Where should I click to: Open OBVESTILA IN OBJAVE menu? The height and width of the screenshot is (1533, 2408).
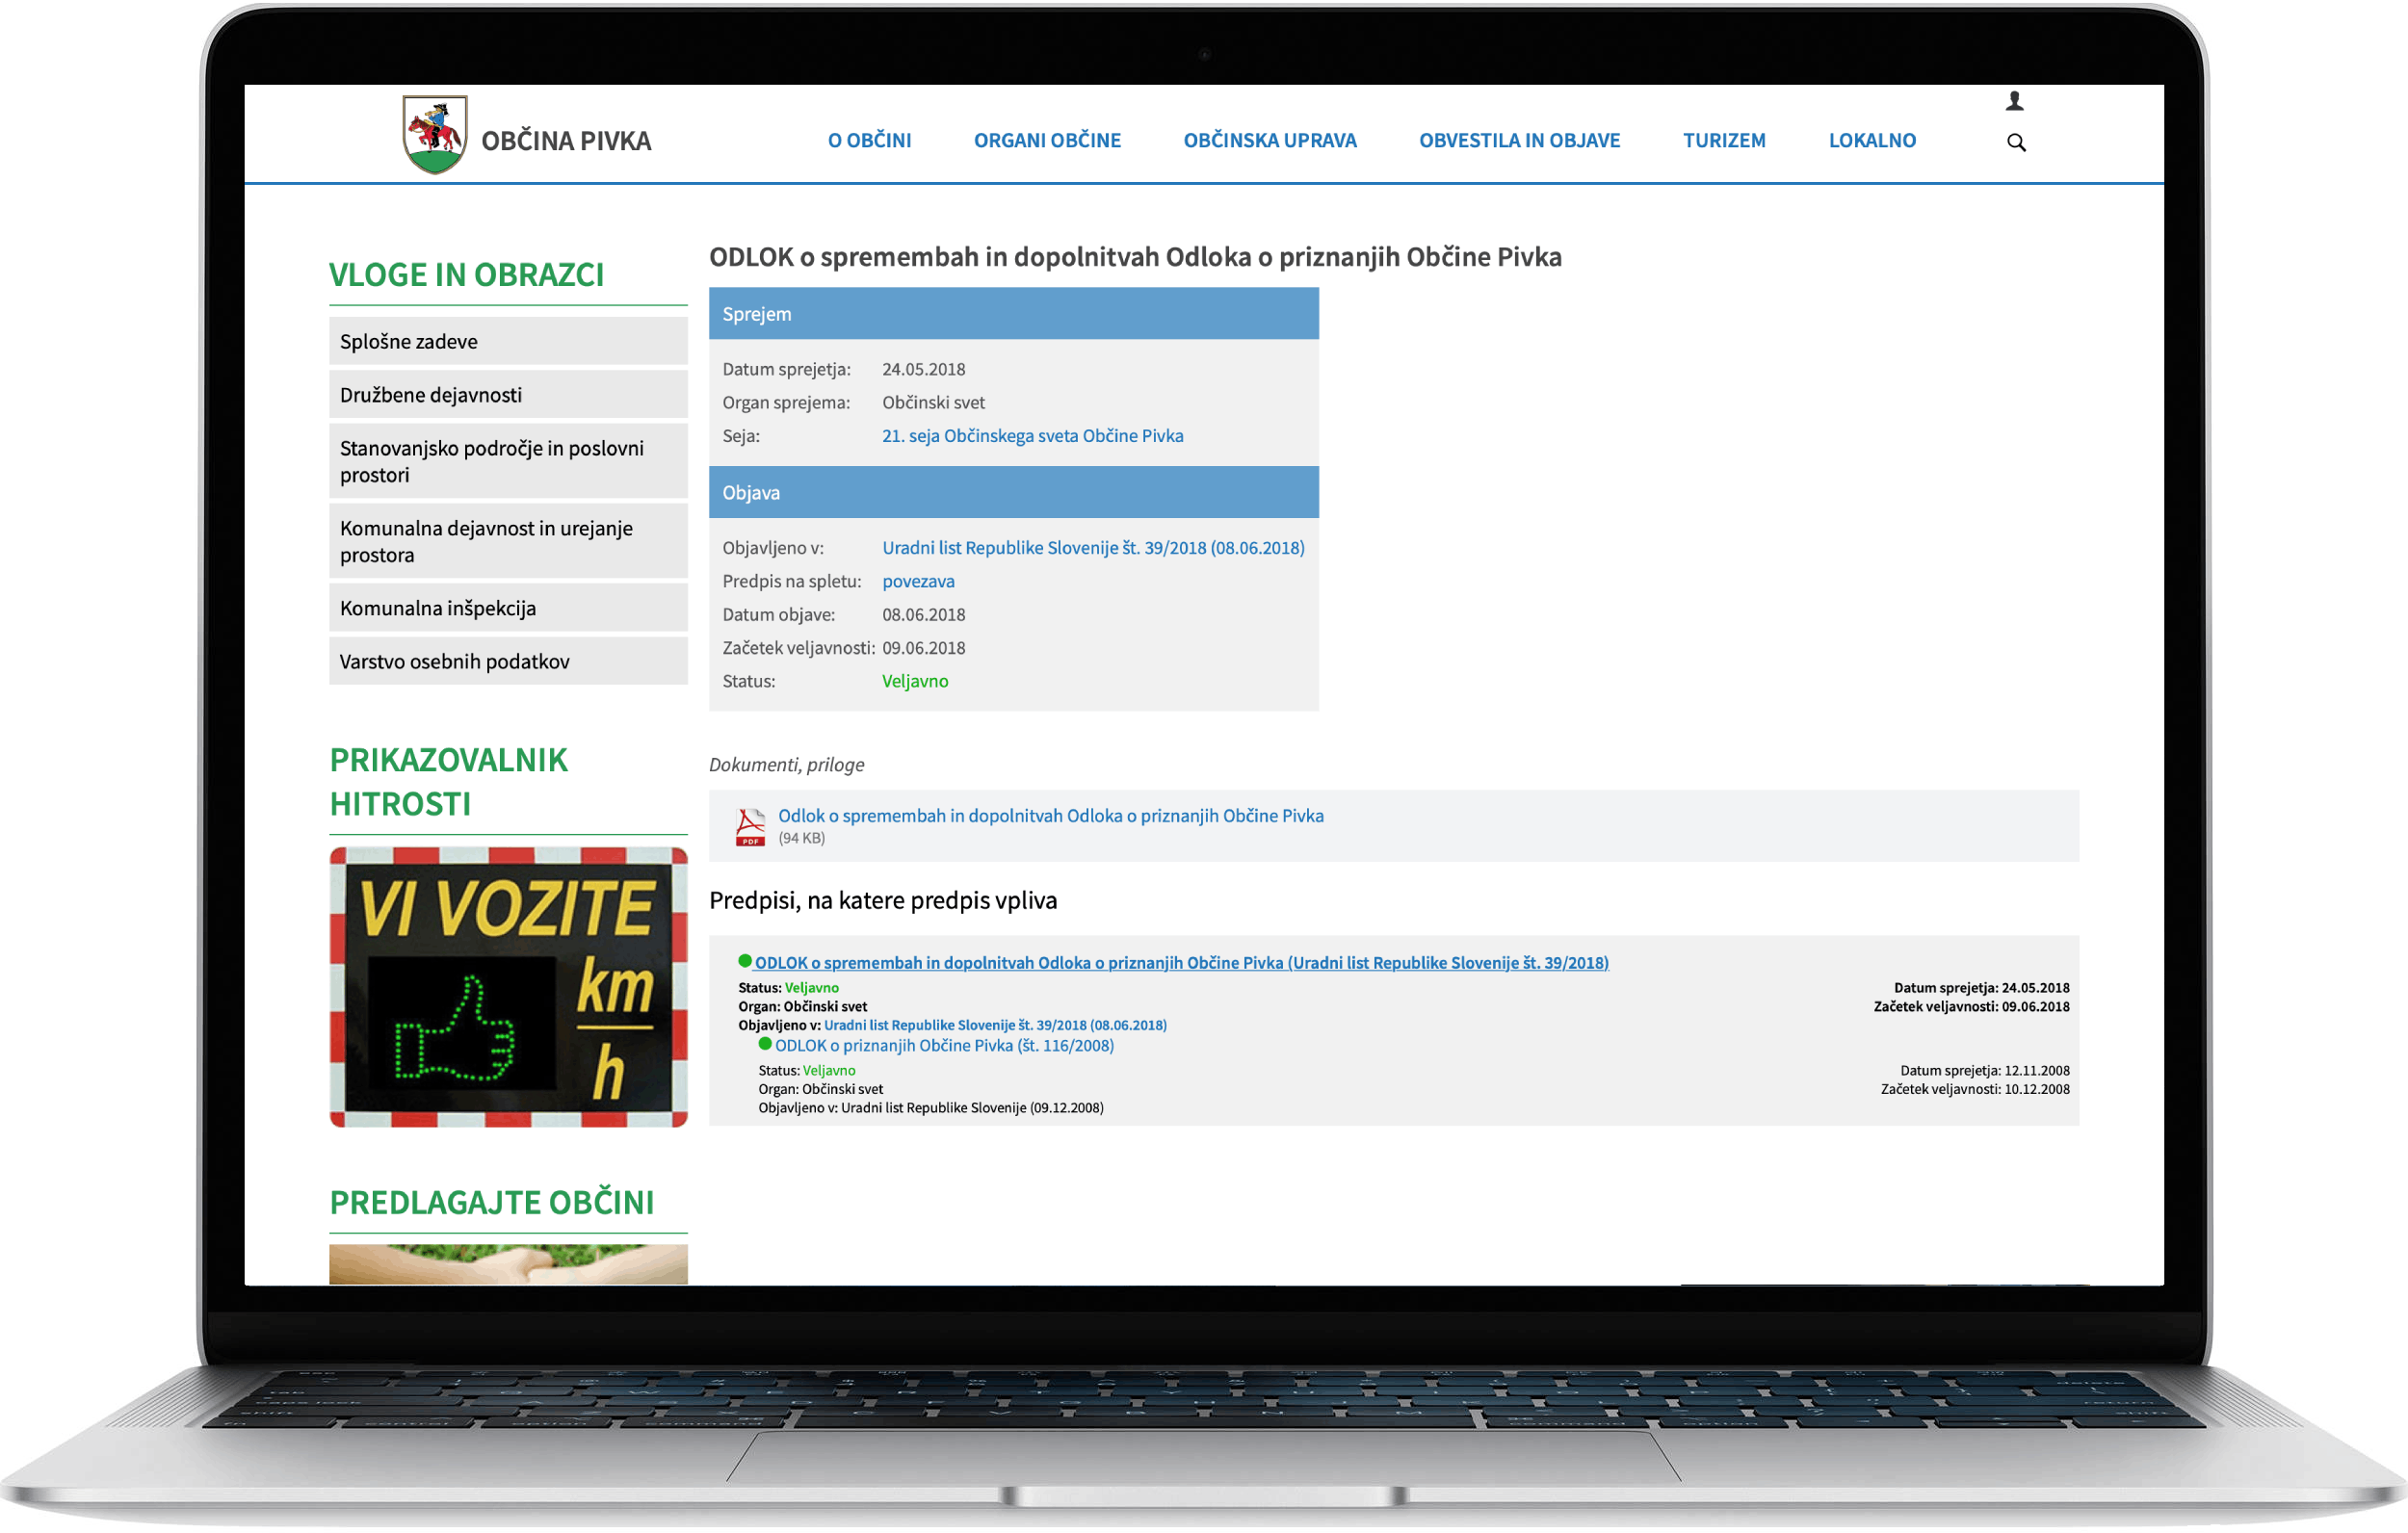tap(1519, 141)
